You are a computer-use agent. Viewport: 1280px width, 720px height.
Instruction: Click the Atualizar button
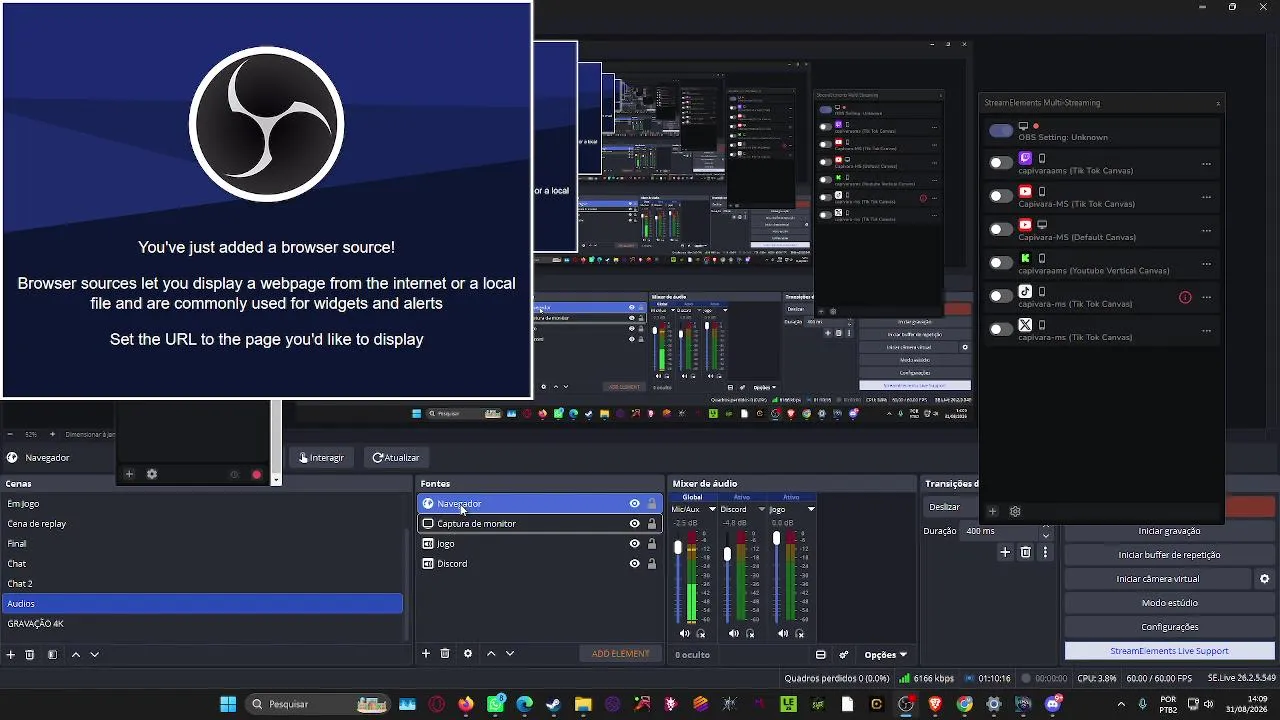(396, 458)
